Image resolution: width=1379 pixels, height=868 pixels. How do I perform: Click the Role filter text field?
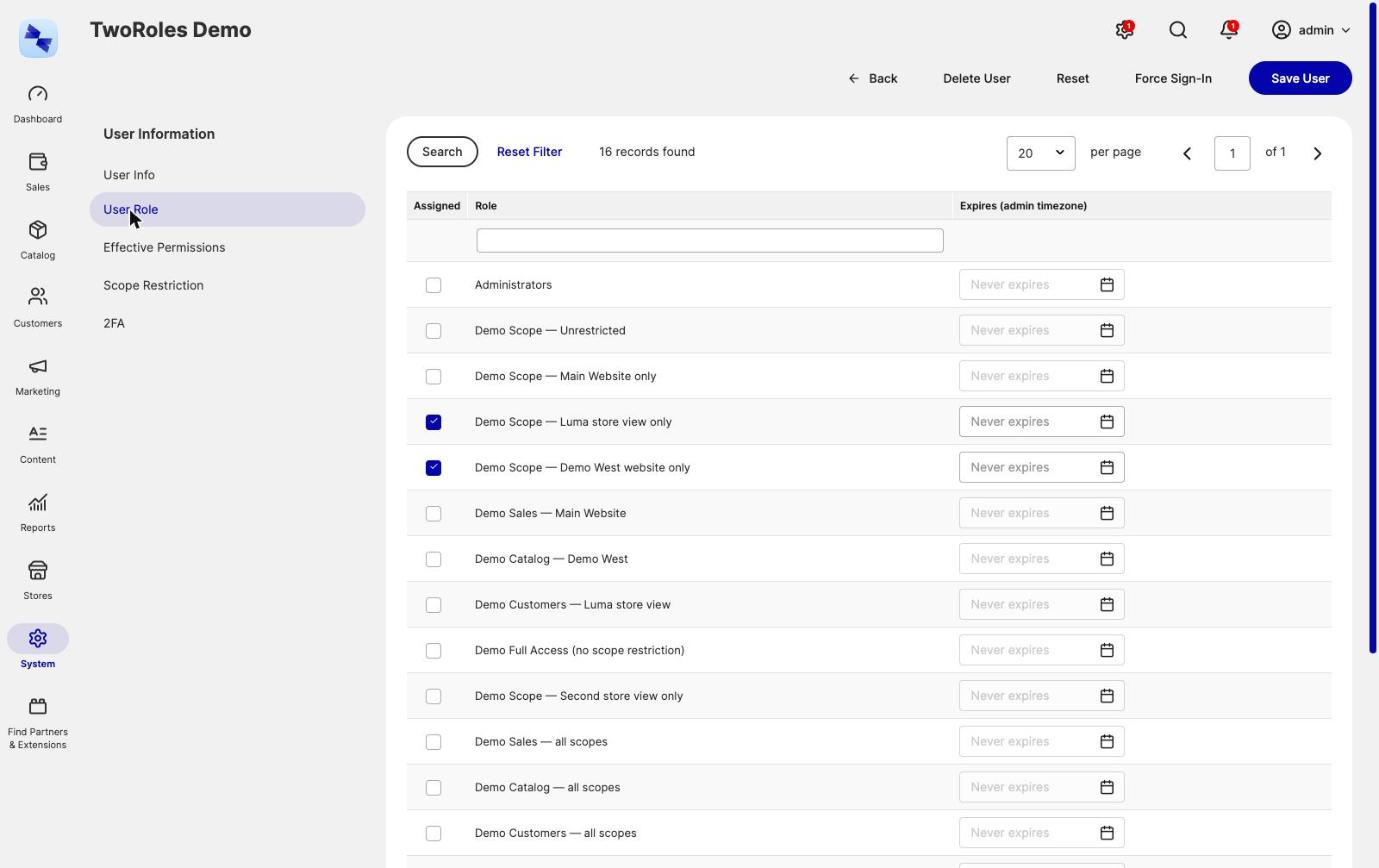coord(710,240)
